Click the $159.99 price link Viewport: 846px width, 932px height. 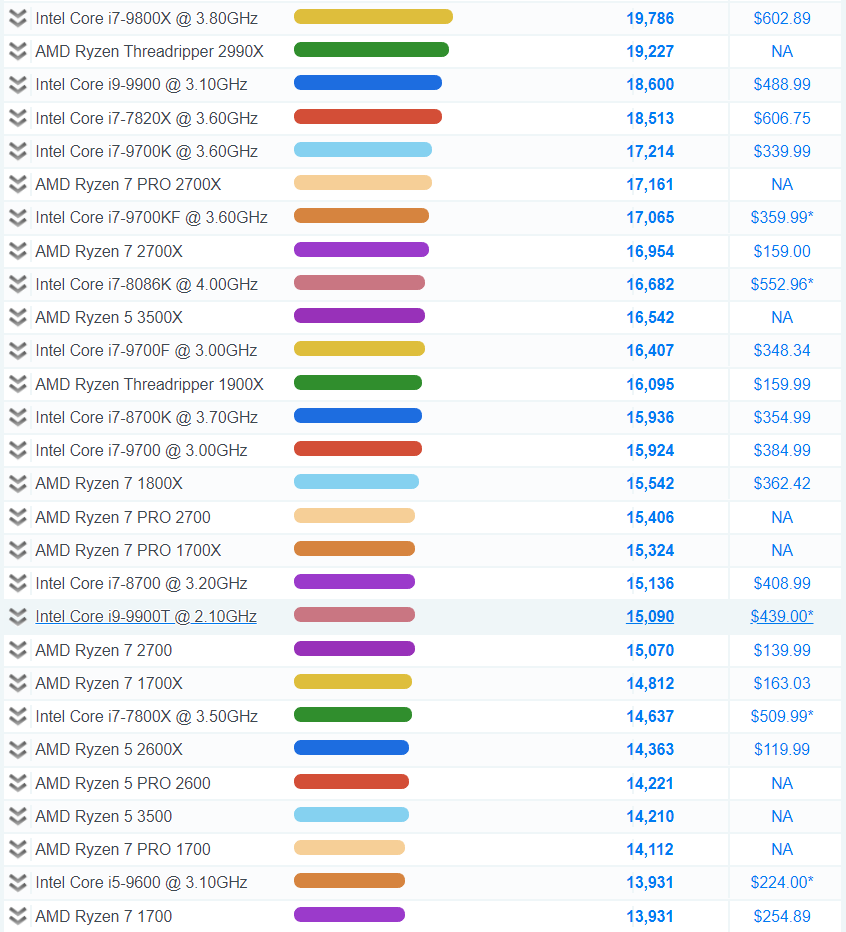pos(782,385)
